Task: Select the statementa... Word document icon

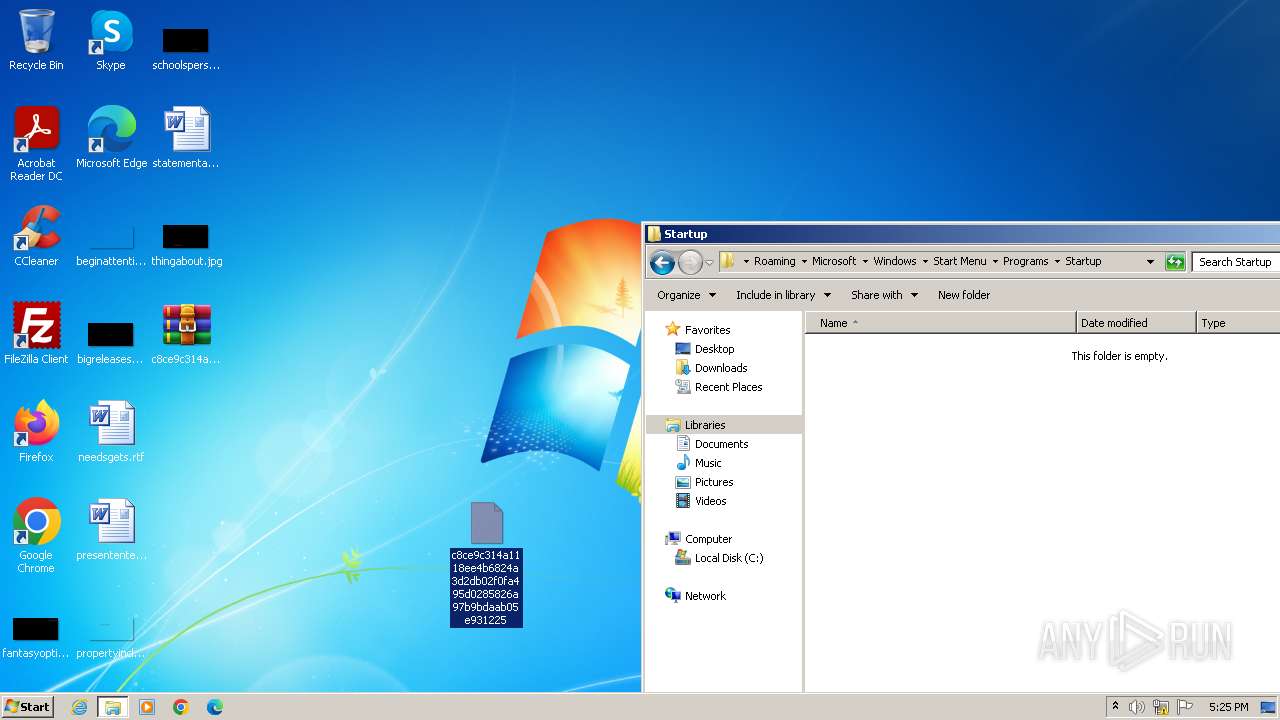Action: tap(186, 138)
